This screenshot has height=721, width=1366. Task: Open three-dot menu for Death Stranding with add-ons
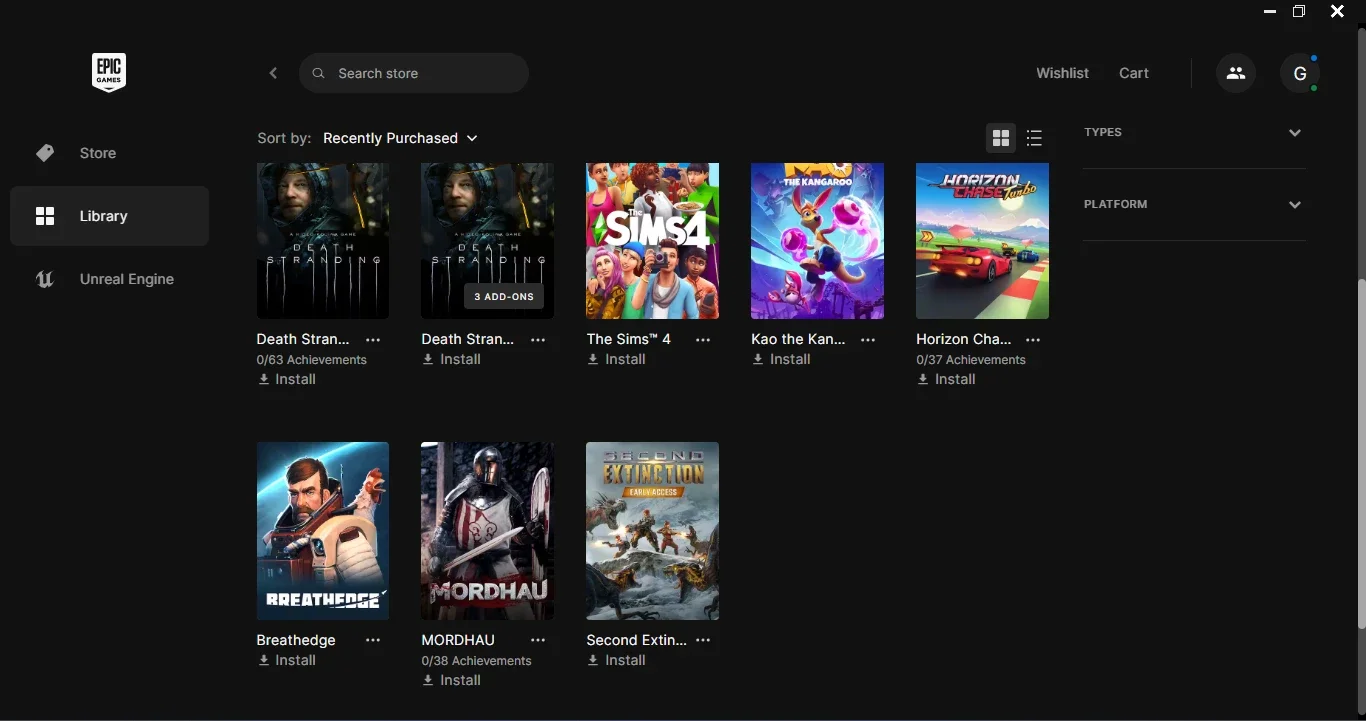pos(538,340)
